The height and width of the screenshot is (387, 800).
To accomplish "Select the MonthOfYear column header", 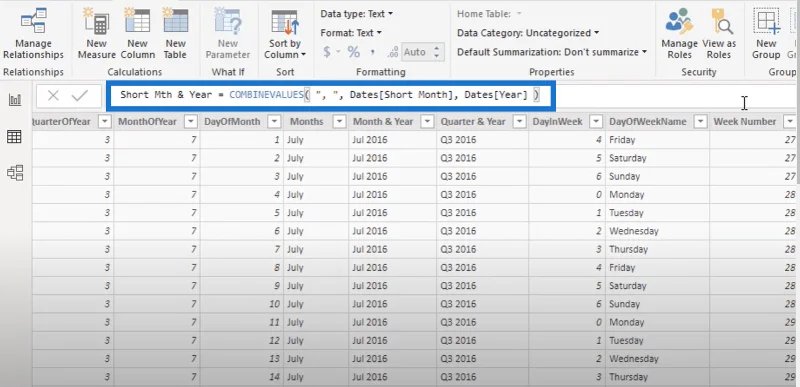I will click(147, 121).
